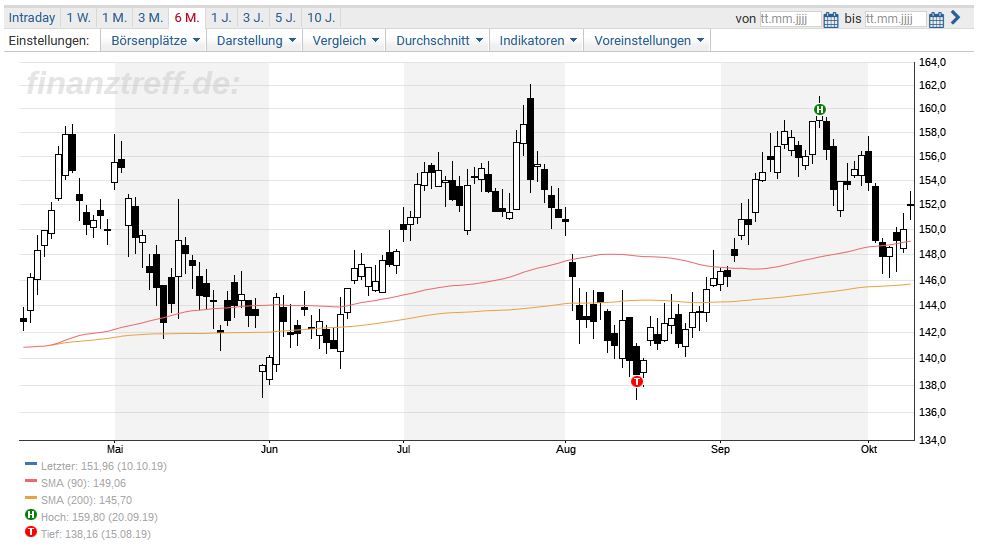Click the 'Okt' x-axis label

click(x=868, y=449)
